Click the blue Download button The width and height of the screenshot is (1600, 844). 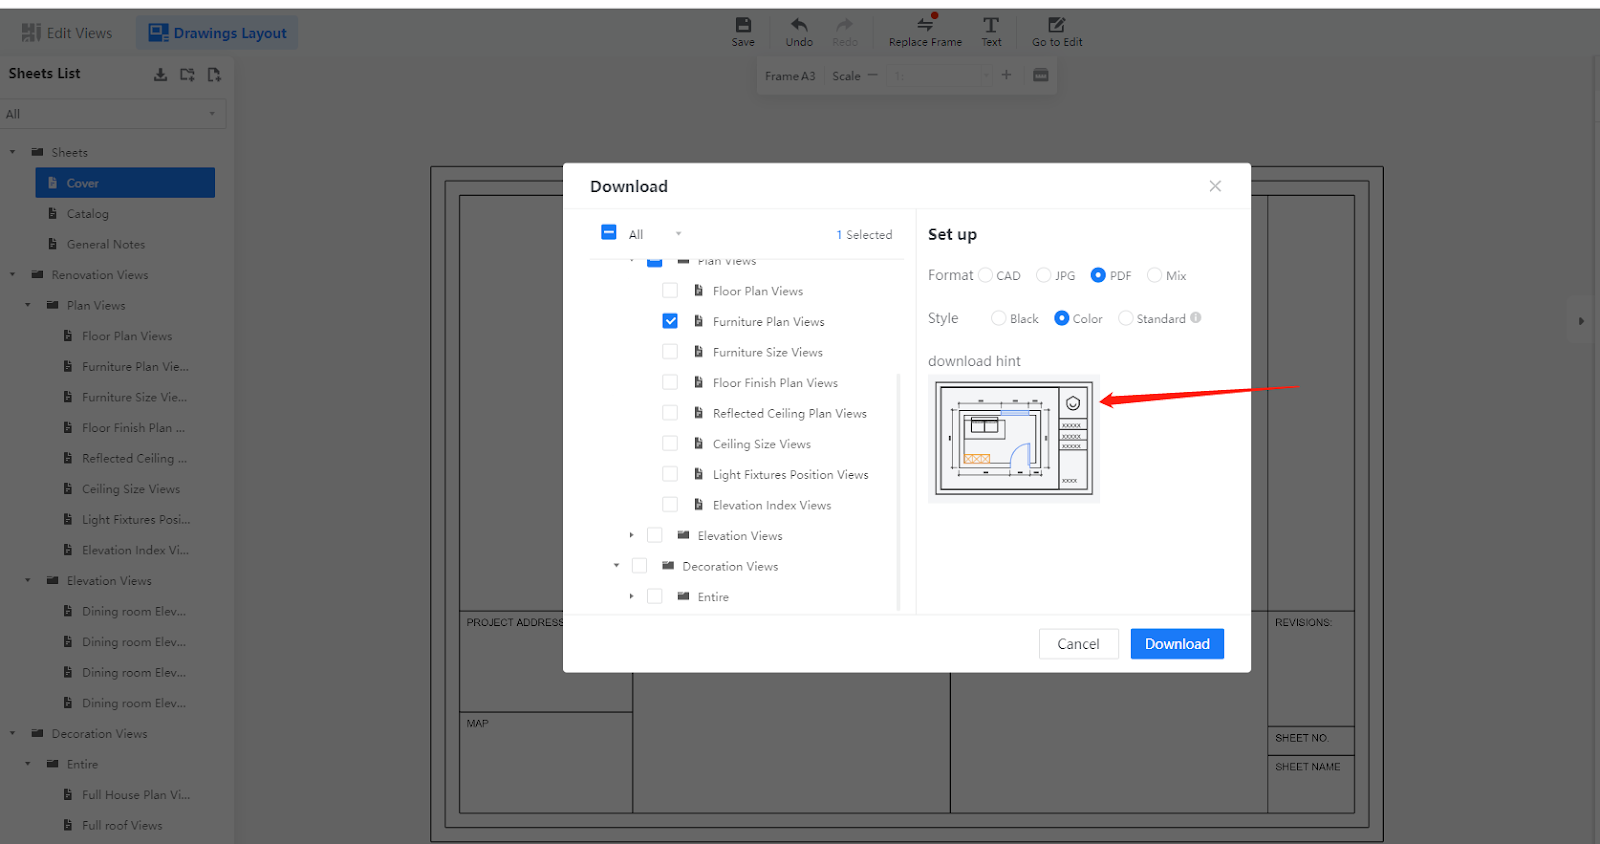(x=1177, y=644)
